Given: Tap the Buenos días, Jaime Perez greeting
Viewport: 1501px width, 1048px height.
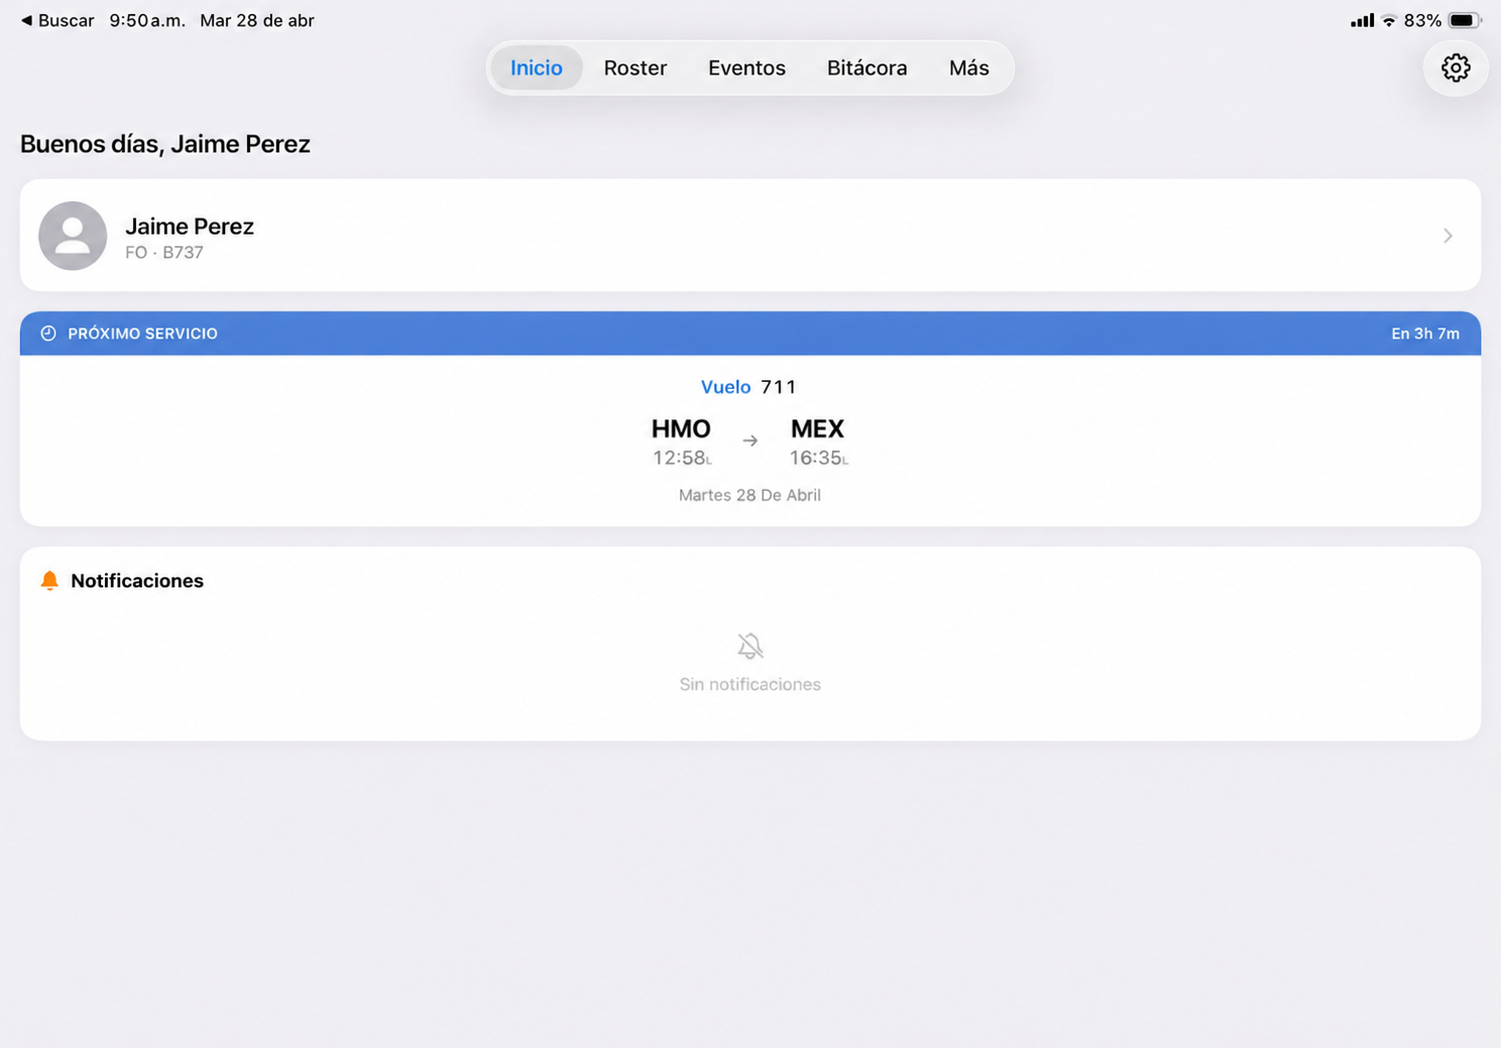Looking at the screenshot, I should [165, 144].
